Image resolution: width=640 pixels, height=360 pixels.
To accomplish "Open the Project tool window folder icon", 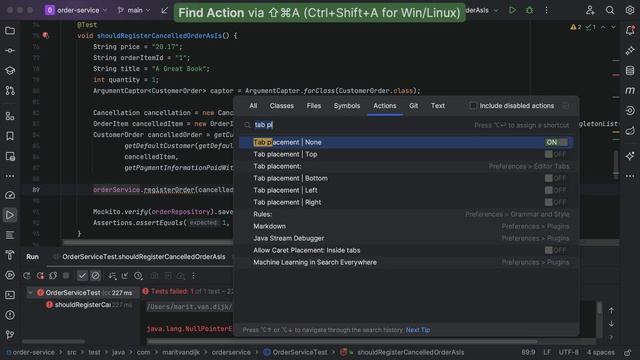I will (10, 31).
